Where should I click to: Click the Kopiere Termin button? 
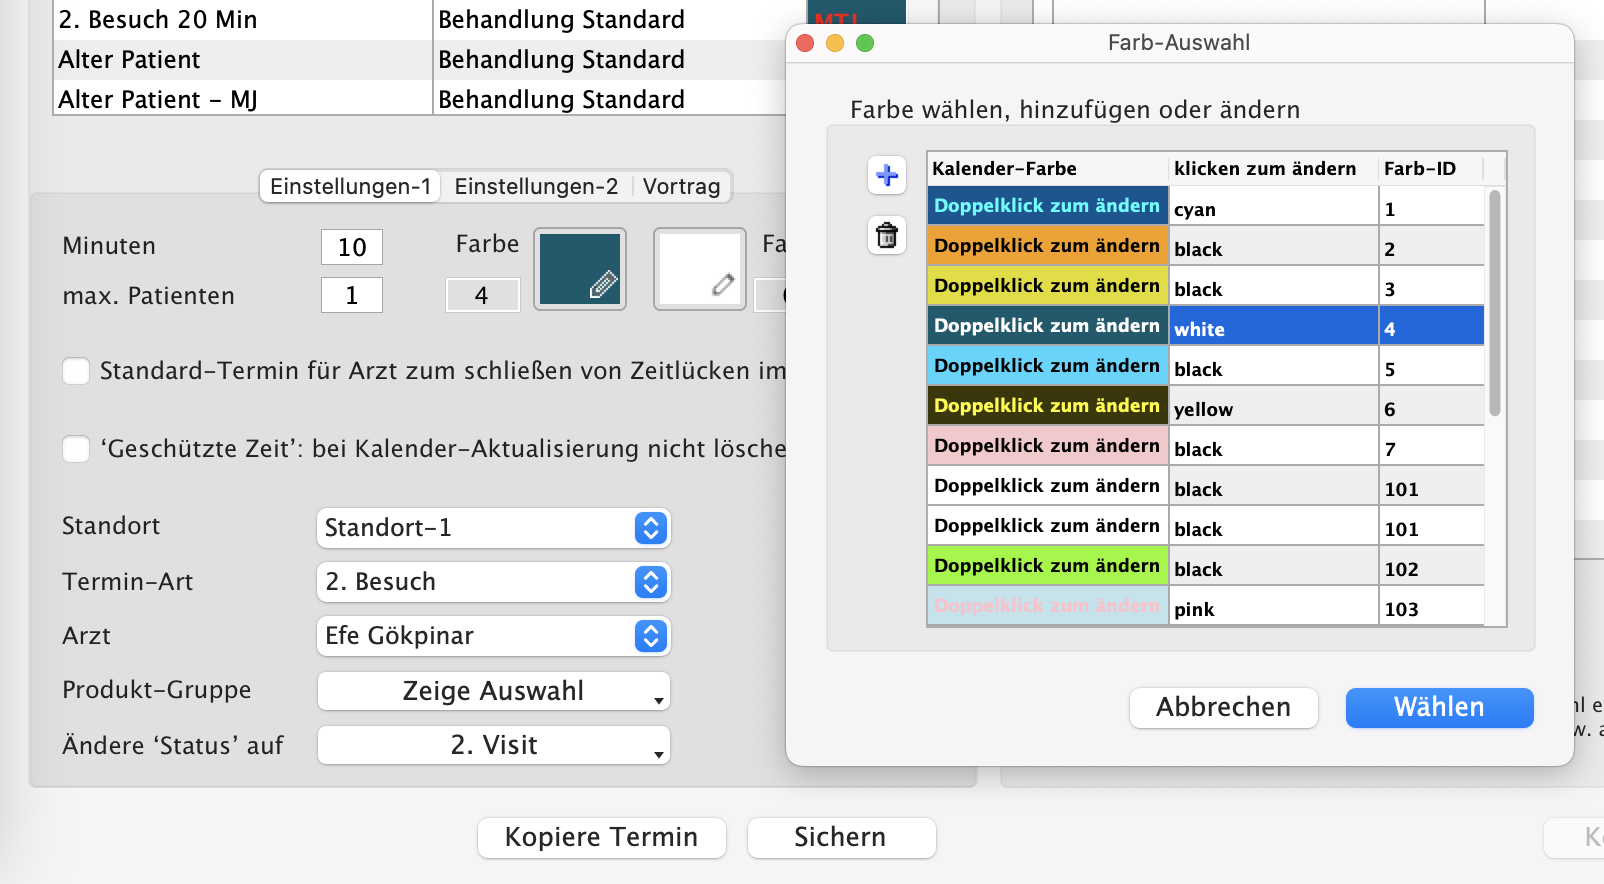point(601,838)
